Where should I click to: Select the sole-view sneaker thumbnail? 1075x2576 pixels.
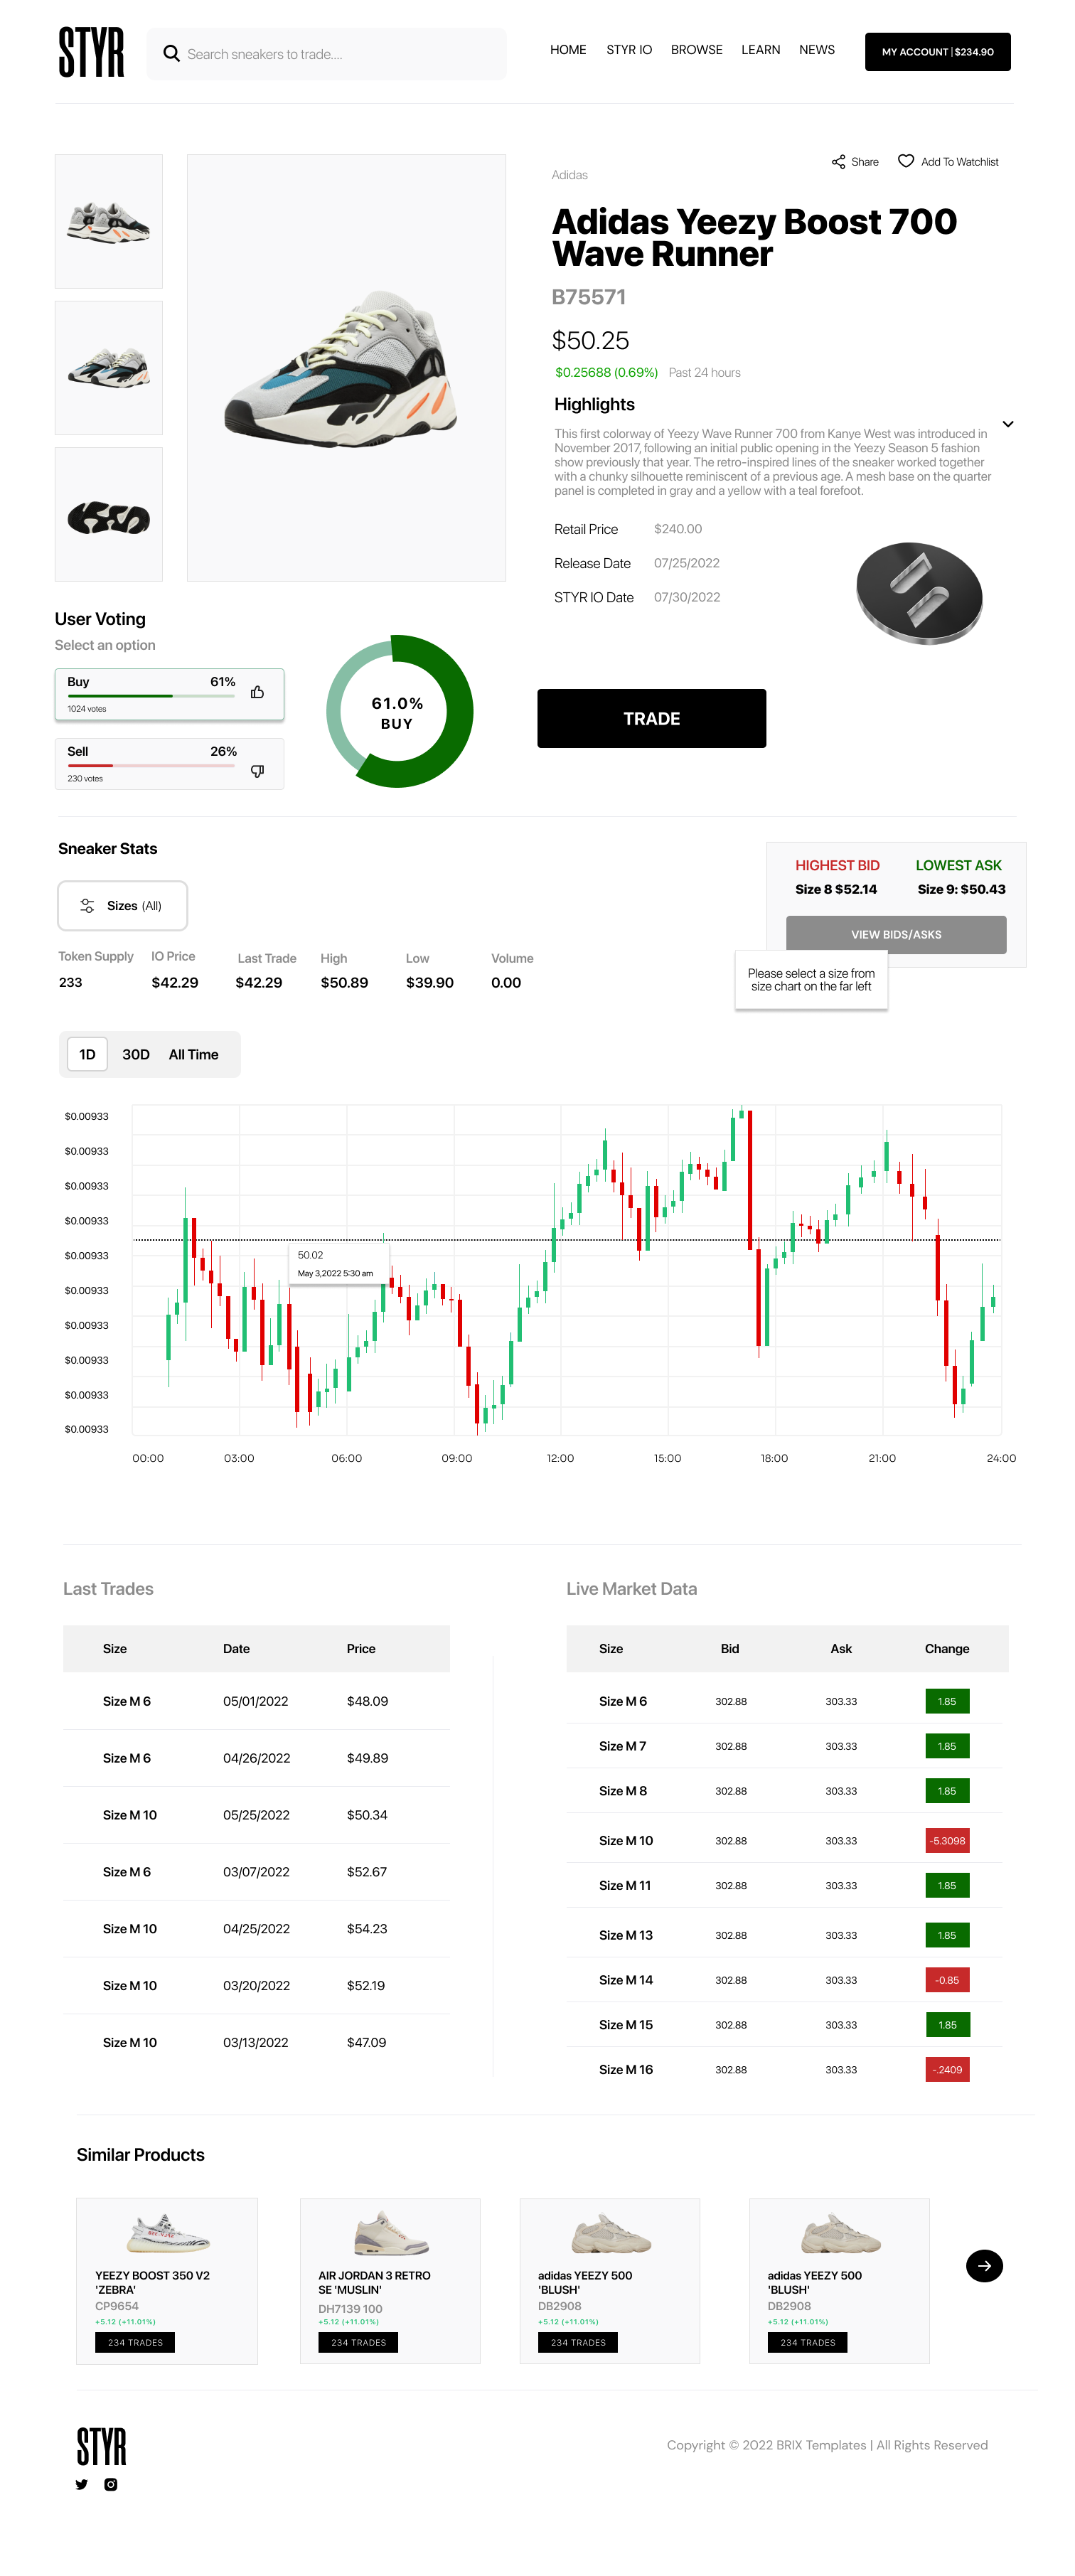108,514
